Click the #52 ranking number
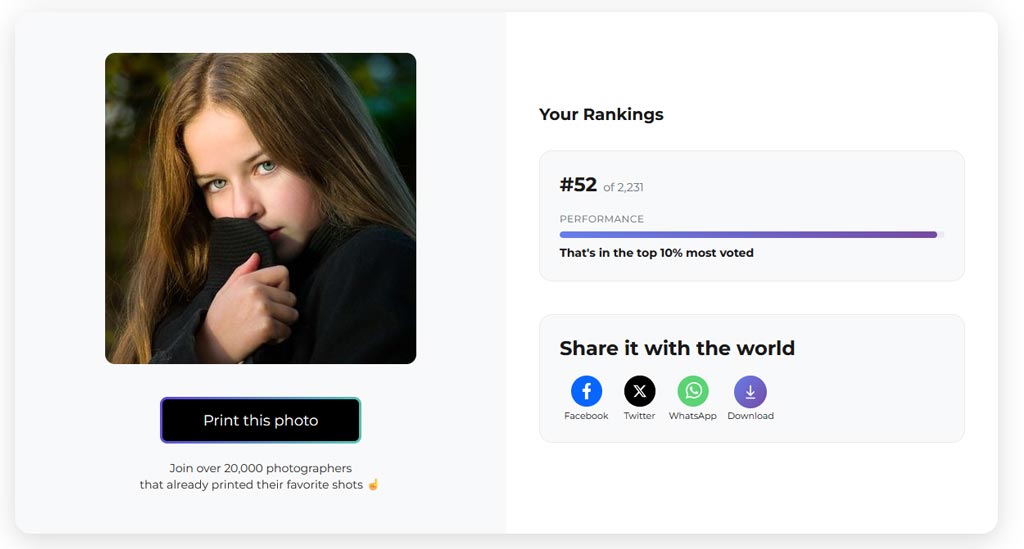1024x549 pixels. click(578, 185)
